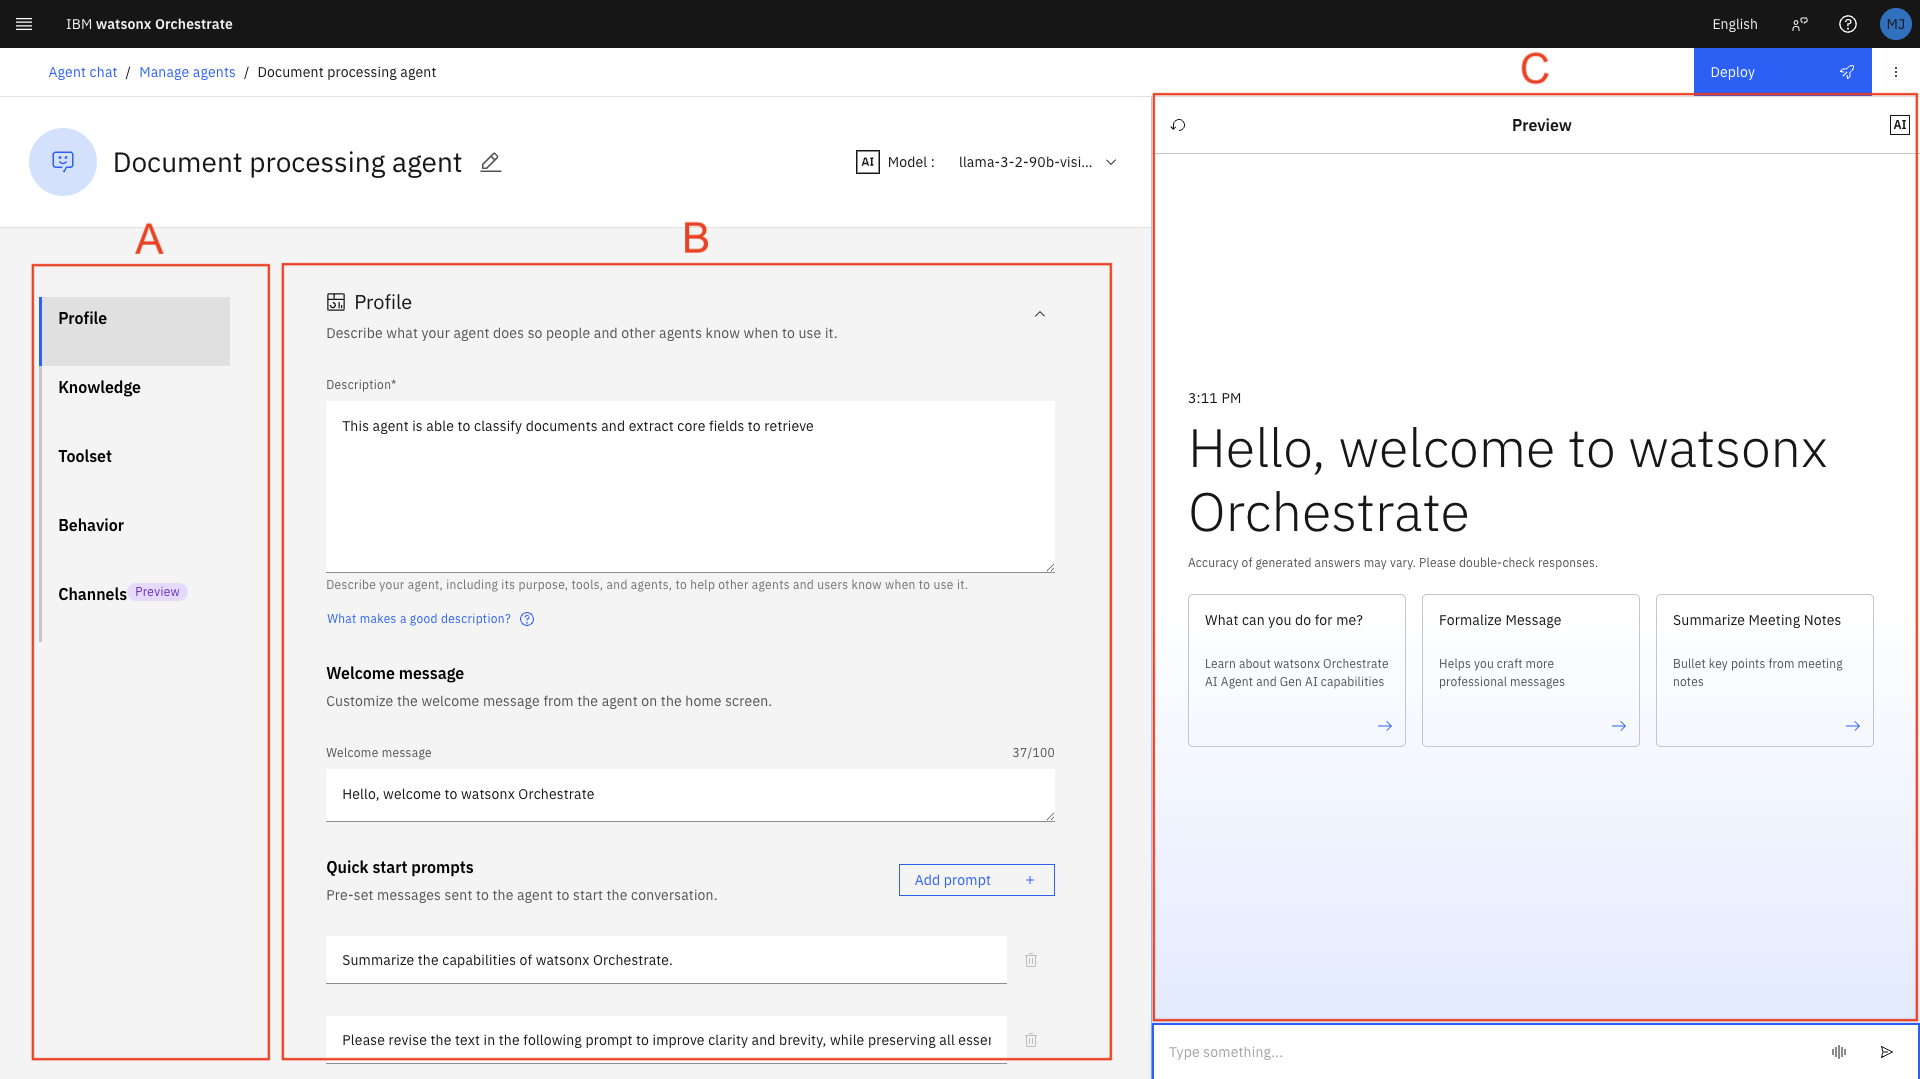Click the 'Type something...' chat input

(1490, 1052)
